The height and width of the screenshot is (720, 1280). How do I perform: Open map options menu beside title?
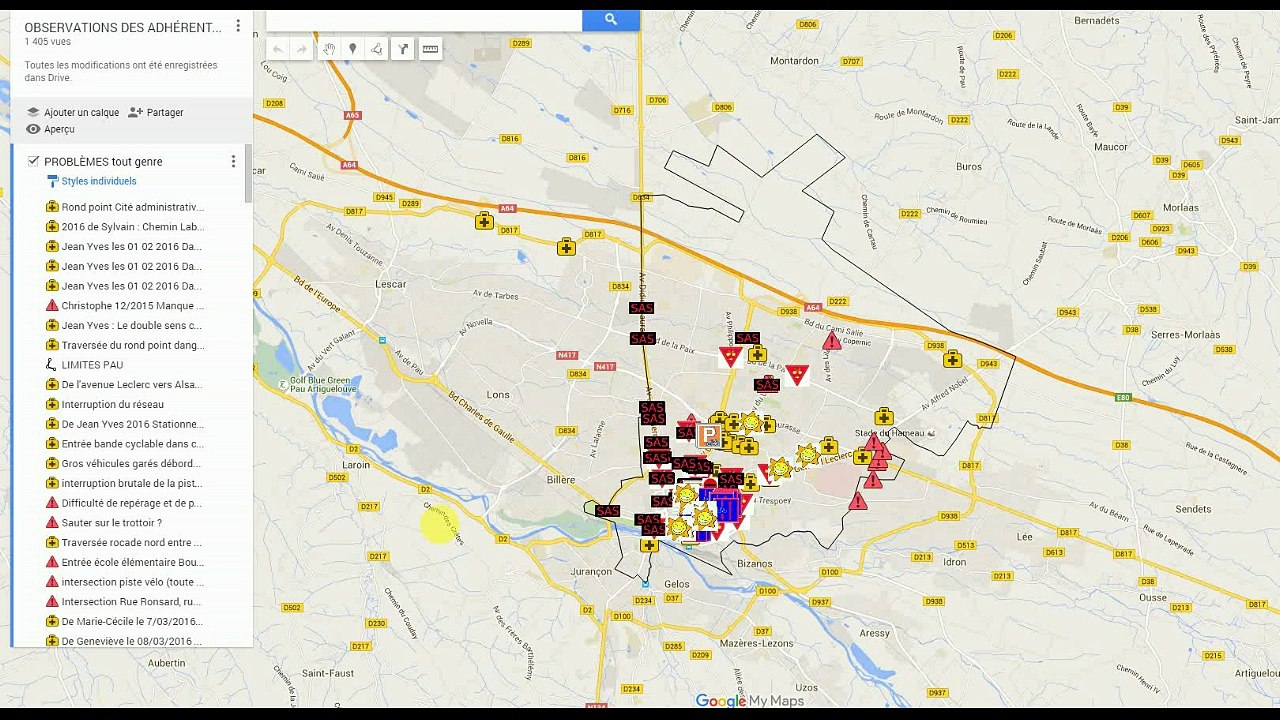point(238,26)
